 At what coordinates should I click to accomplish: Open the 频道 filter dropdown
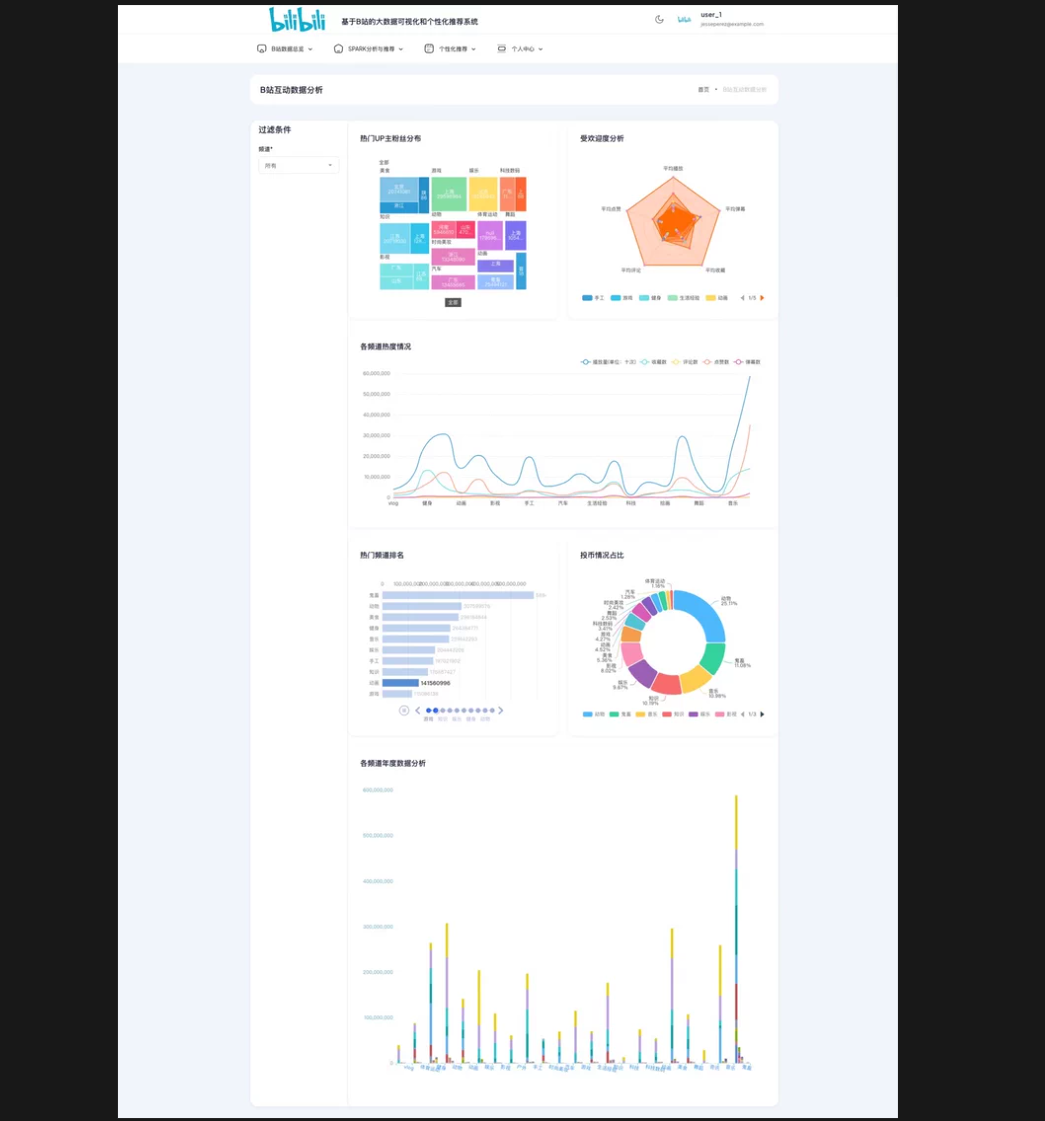[298, 165]
